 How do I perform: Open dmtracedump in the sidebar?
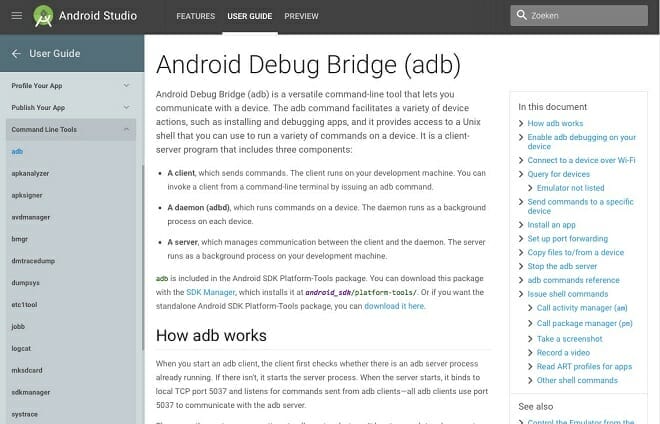(x=33, y=261)
